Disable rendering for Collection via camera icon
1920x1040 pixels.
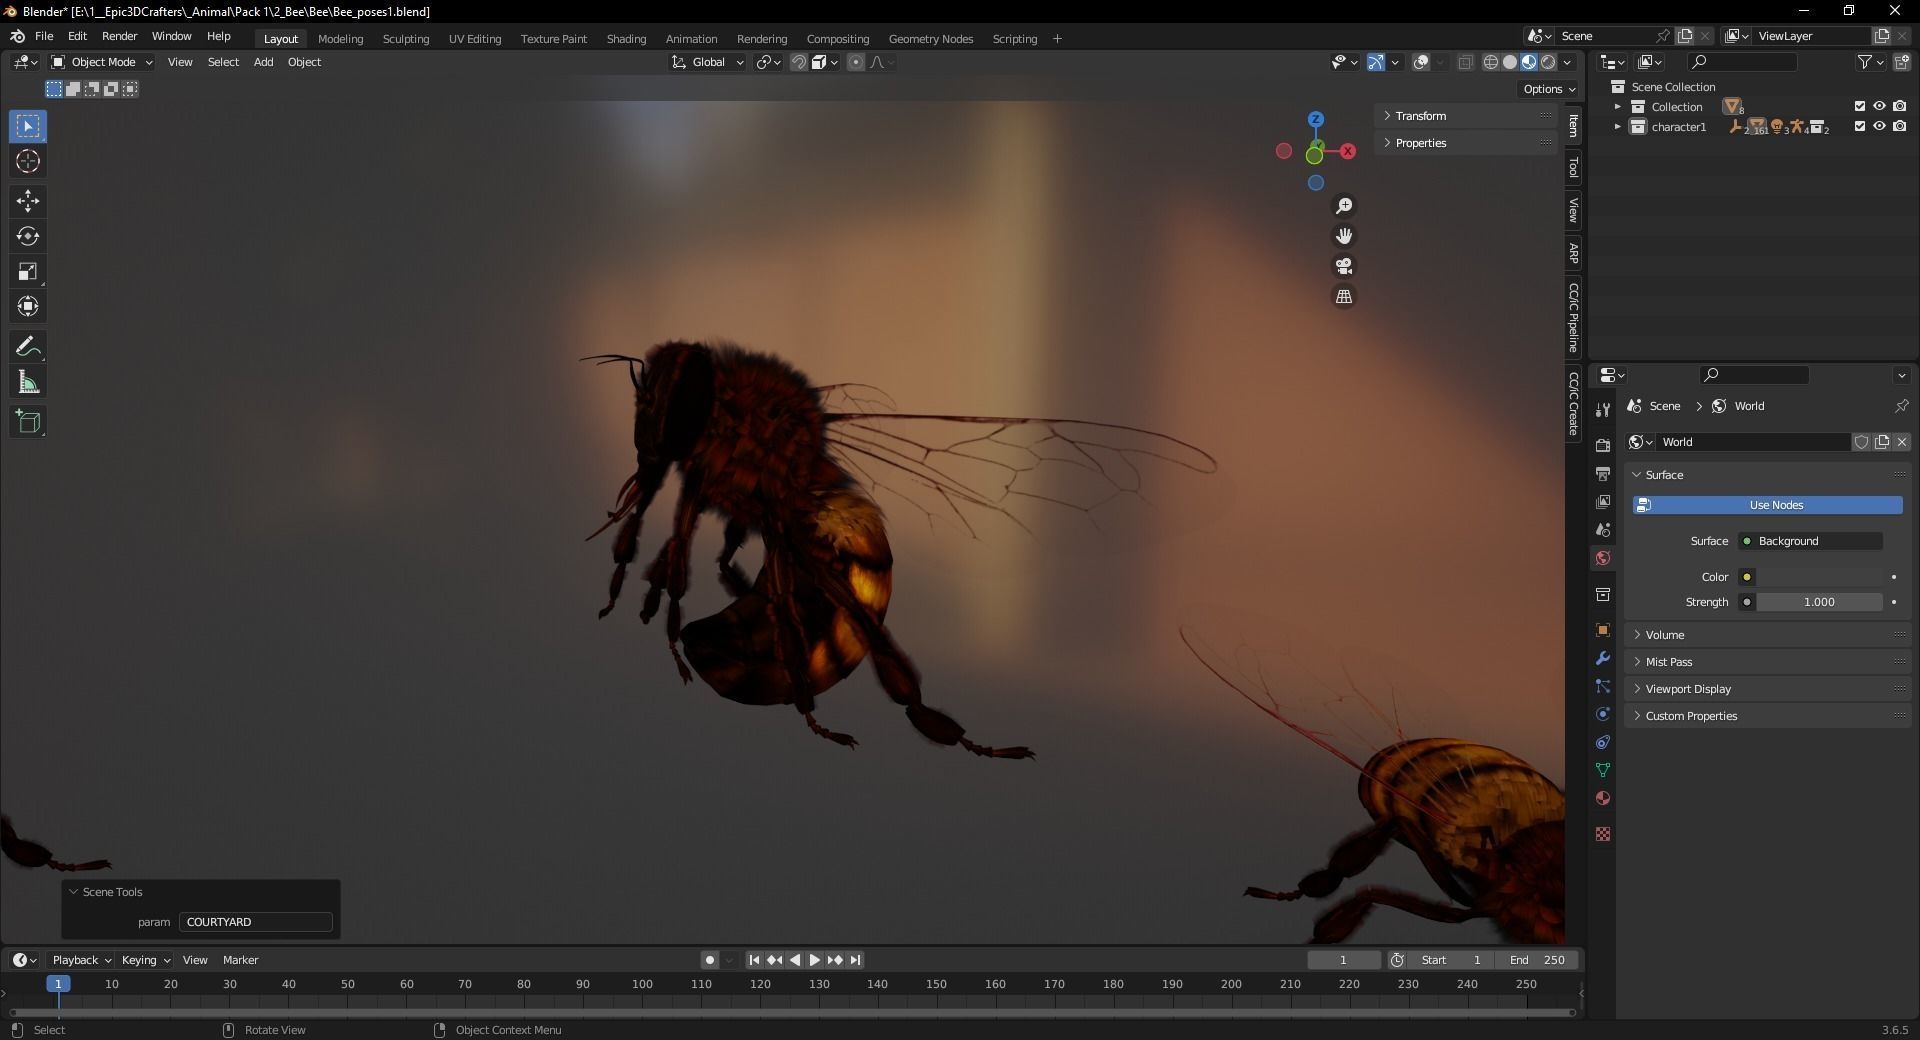coord(1900,106)
